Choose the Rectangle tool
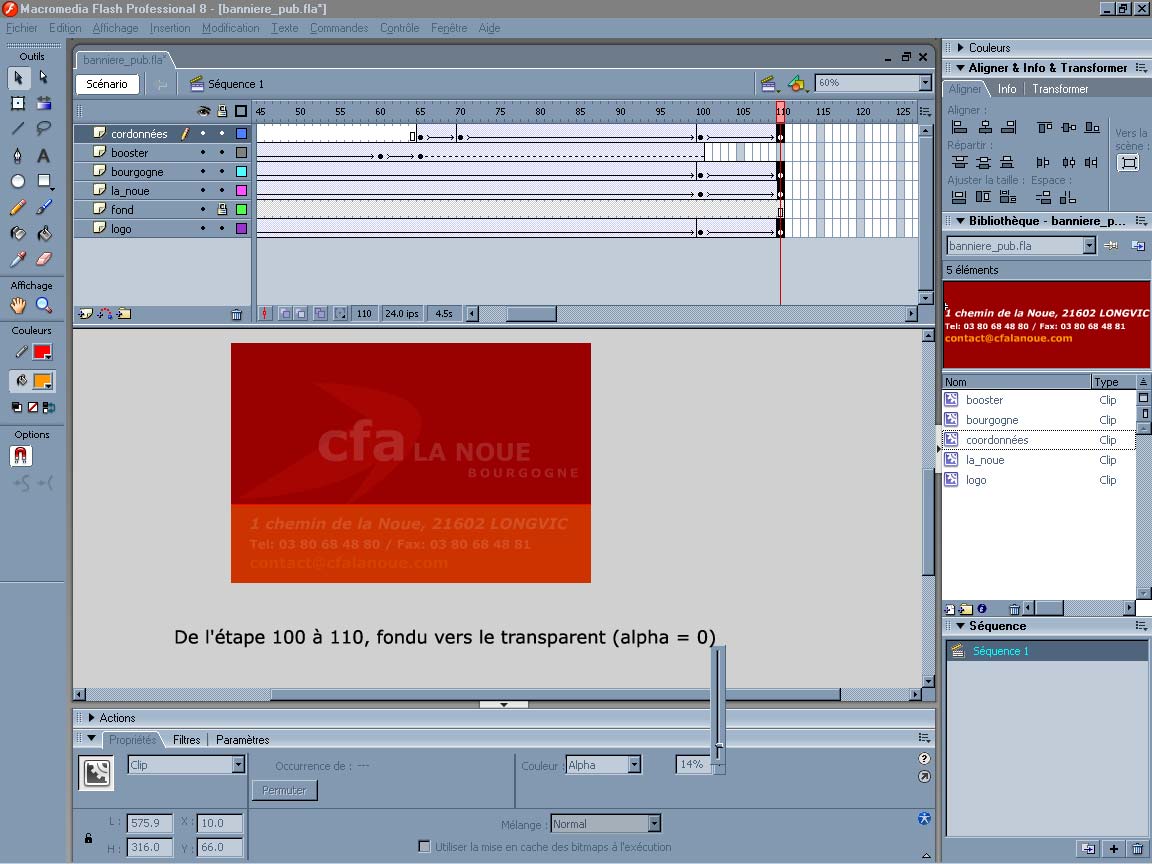This screenshot has width=1152, height=864. (x=44, y=181)
